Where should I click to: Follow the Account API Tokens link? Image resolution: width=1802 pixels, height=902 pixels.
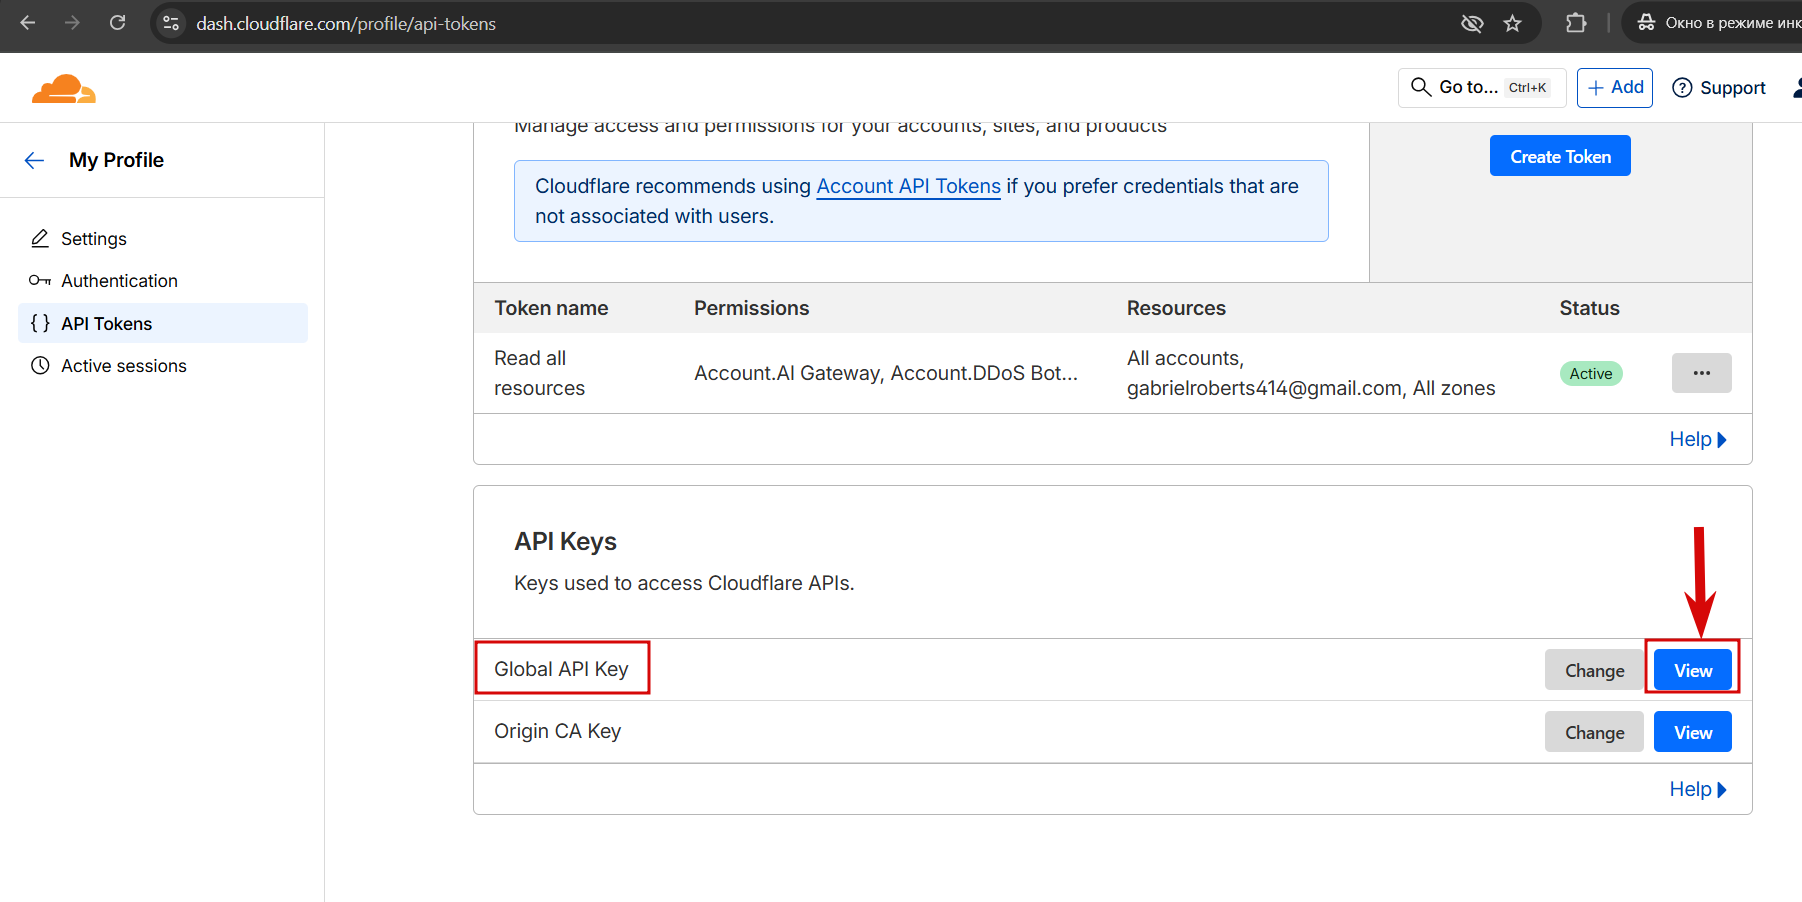click(x=908, y=186)
